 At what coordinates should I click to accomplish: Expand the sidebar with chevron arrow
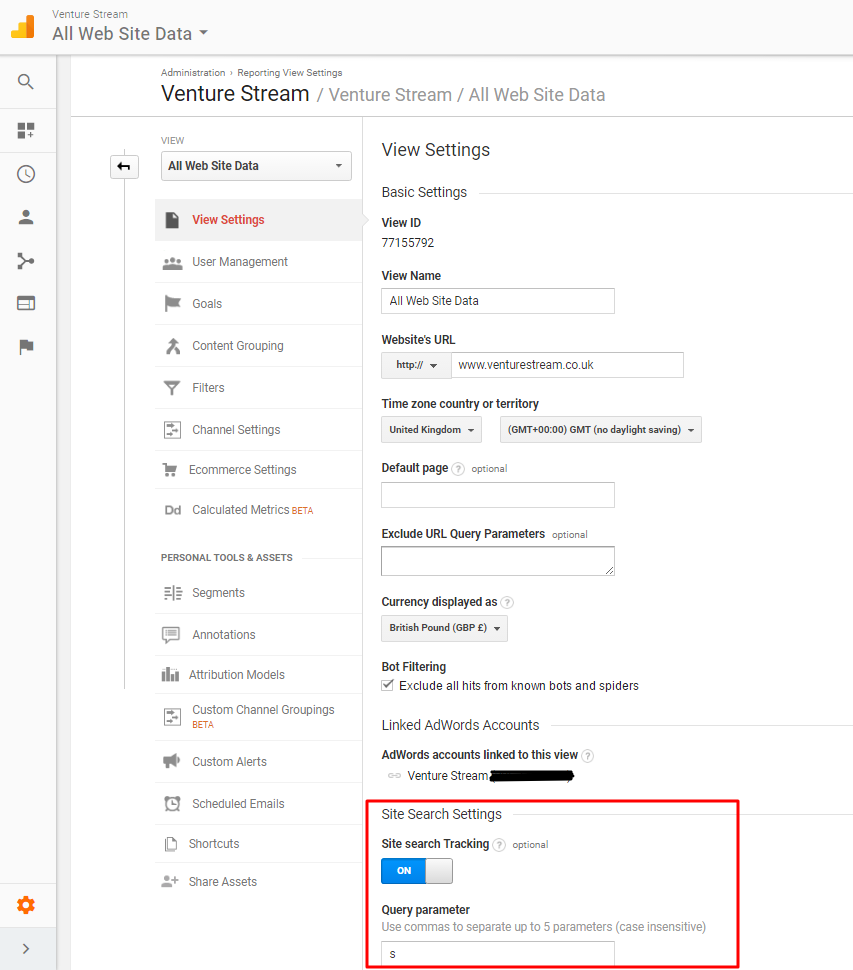point(25,948)
